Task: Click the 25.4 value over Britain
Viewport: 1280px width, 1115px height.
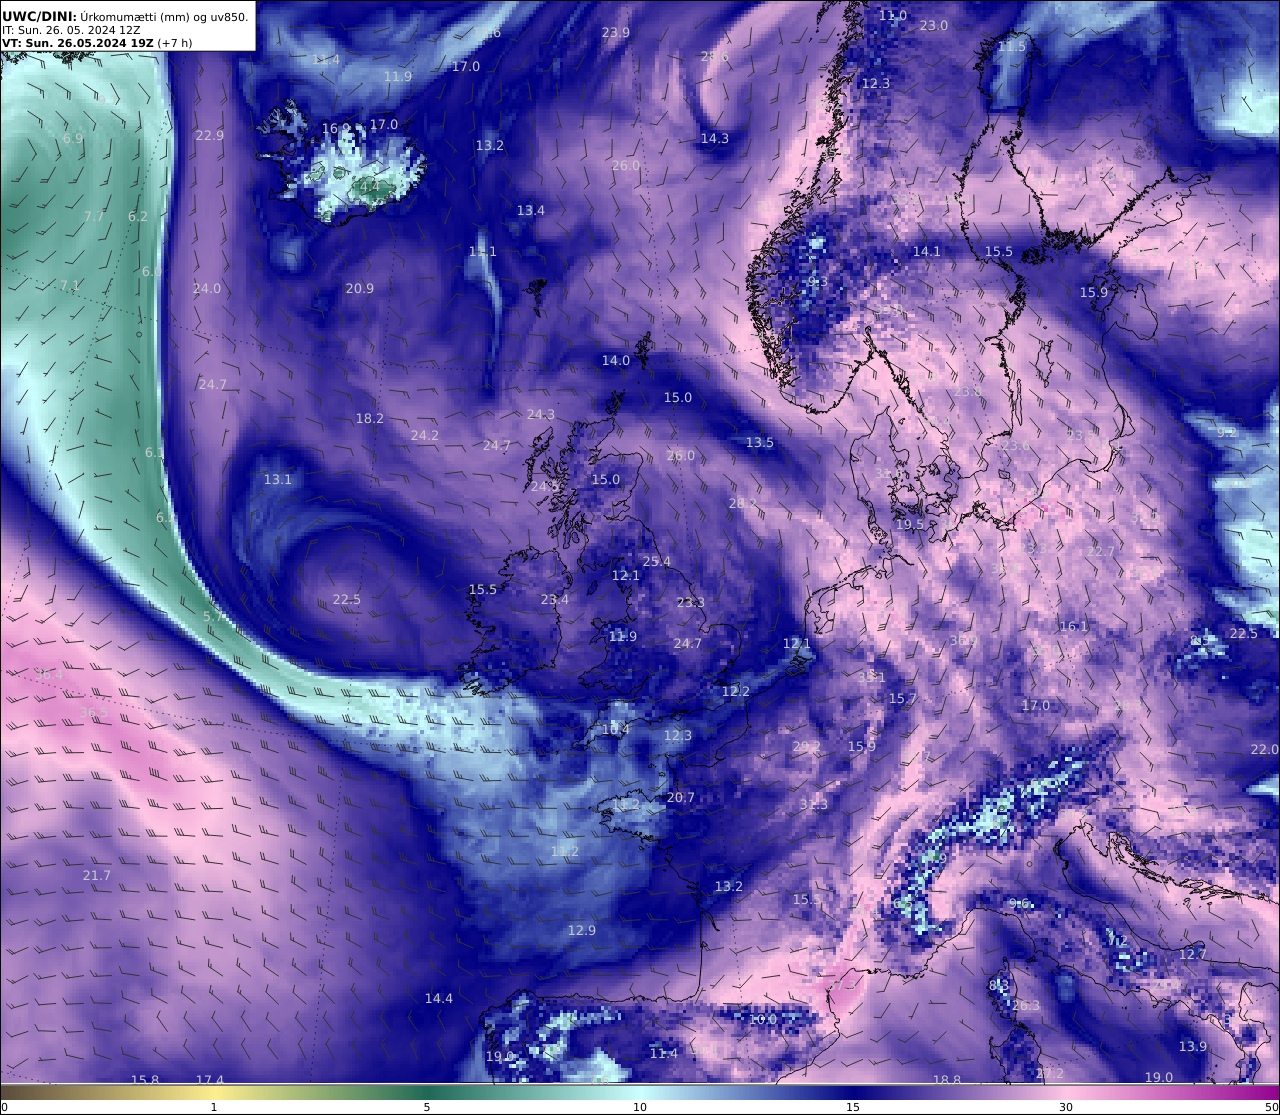Action: pyautogui.click(x=656, y=561)
